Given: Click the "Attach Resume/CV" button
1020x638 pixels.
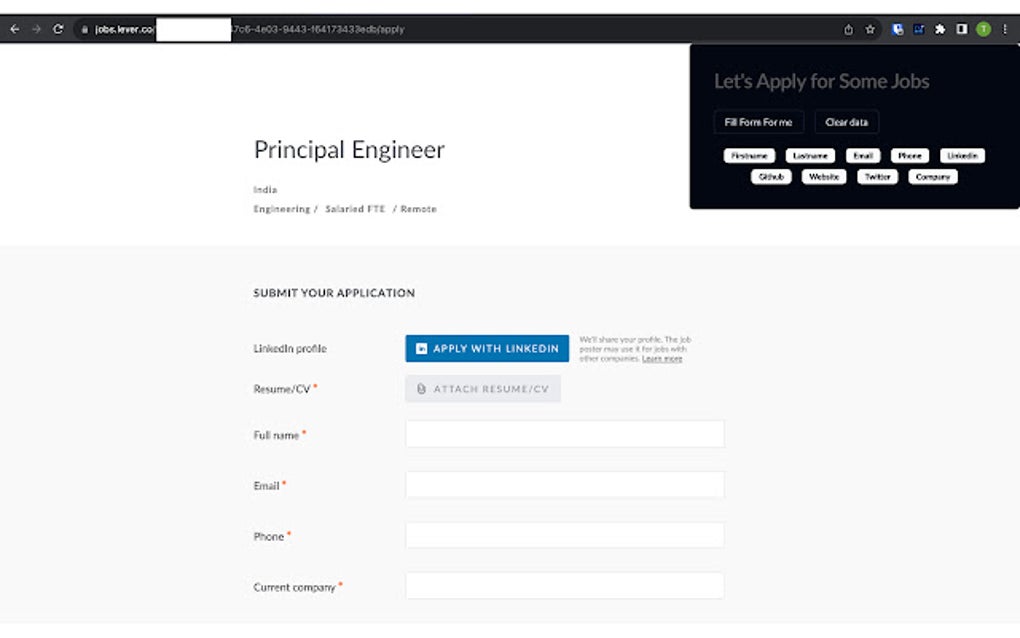Looking at the screenshot, I should tap(483, 388).
